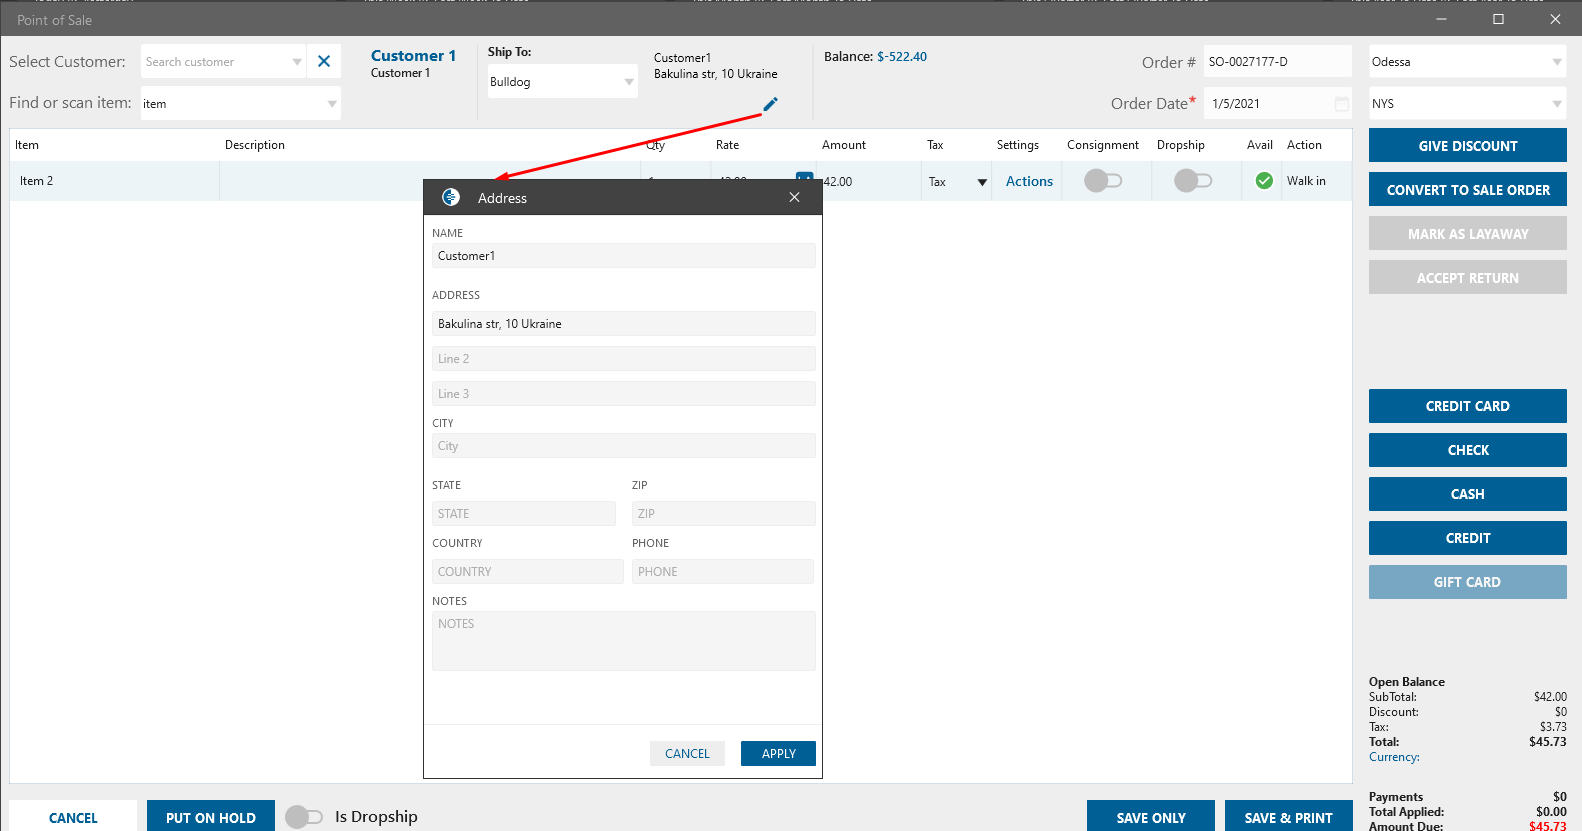
Task: Close the Address dialog
Action: point(794,197)
